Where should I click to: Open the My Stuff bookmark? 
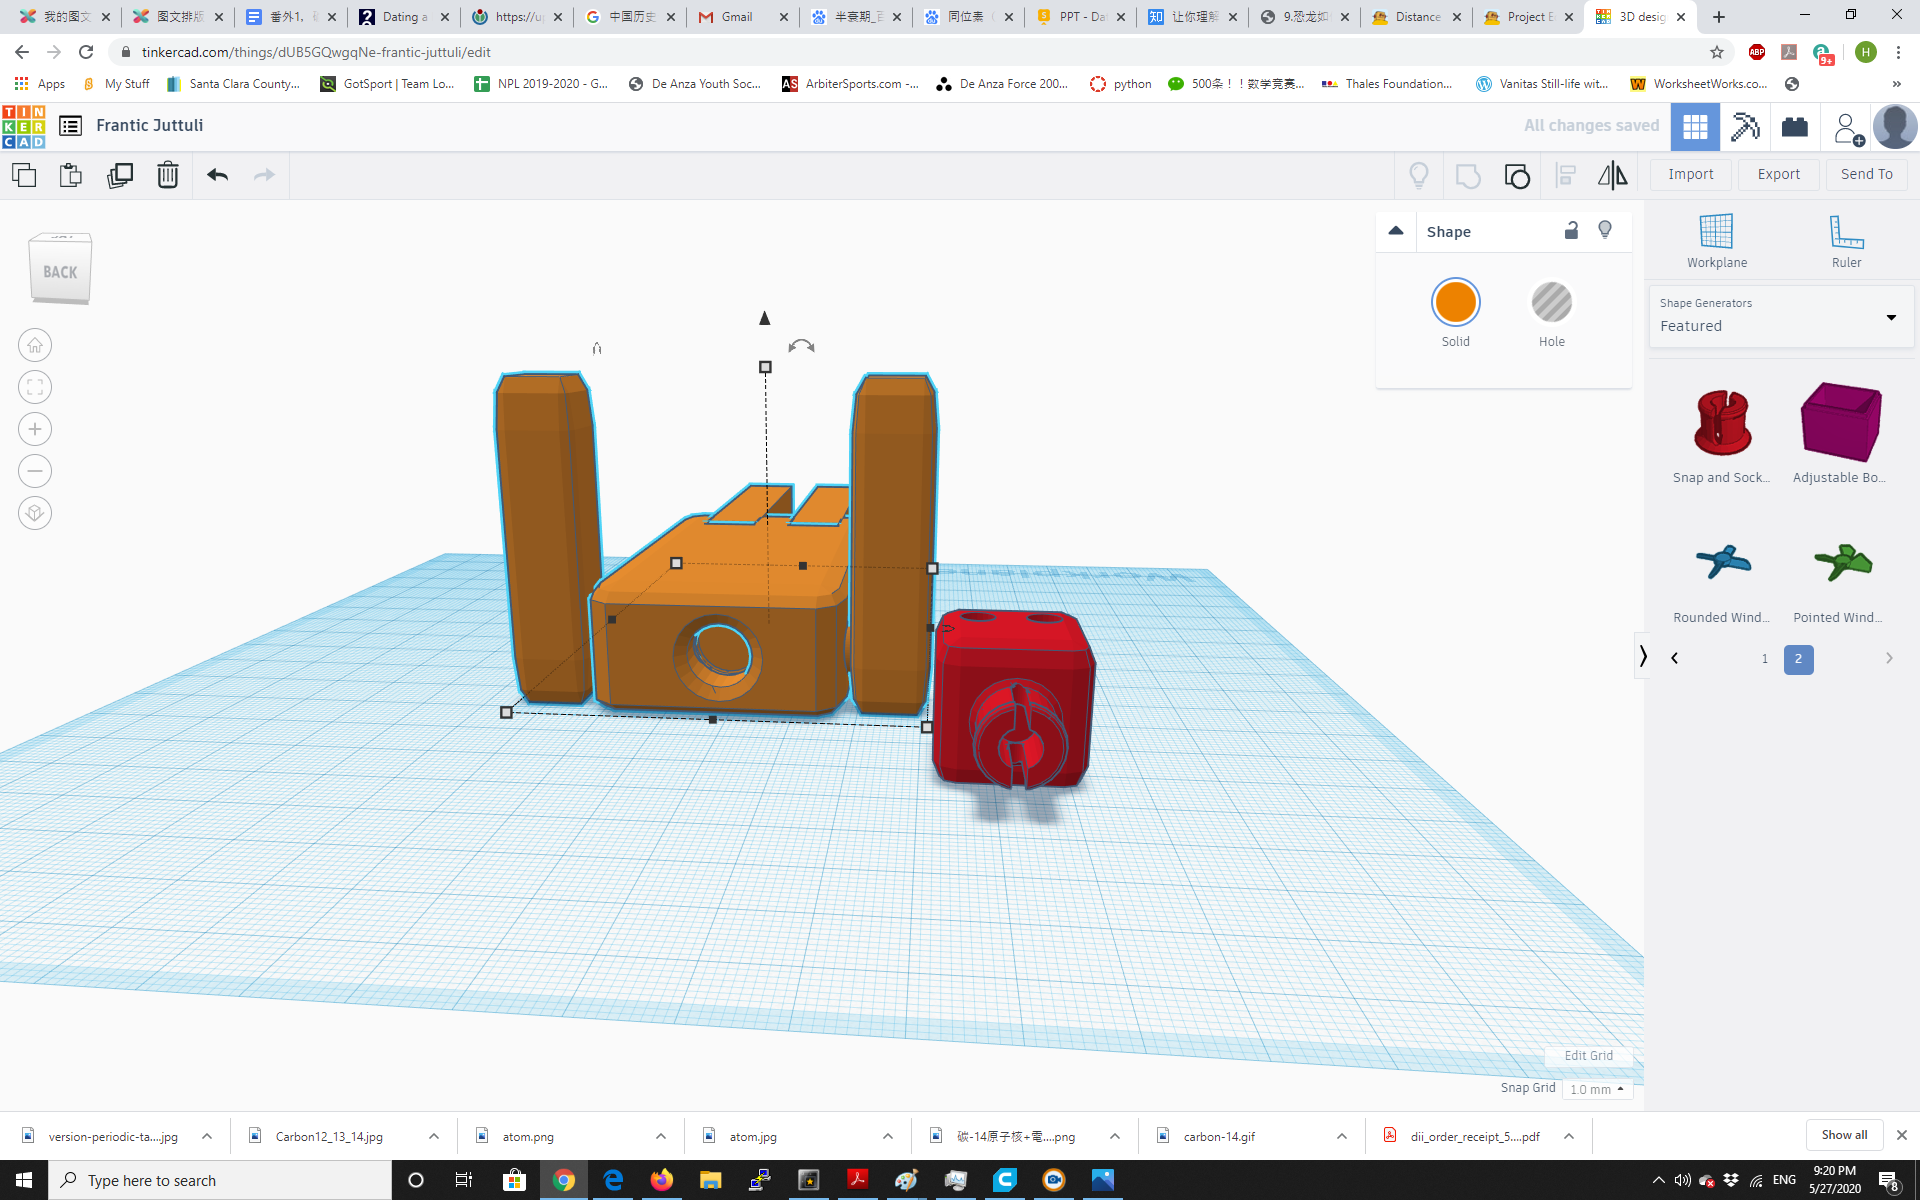[116, 84]
